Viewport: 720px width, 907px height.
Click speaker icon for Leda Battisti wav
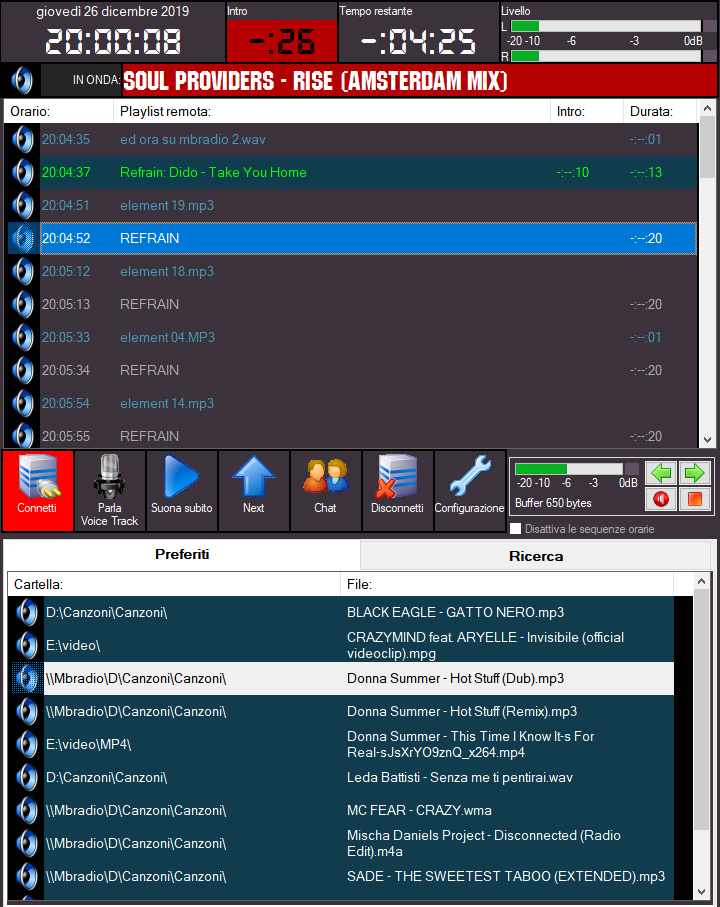(27, 777)
